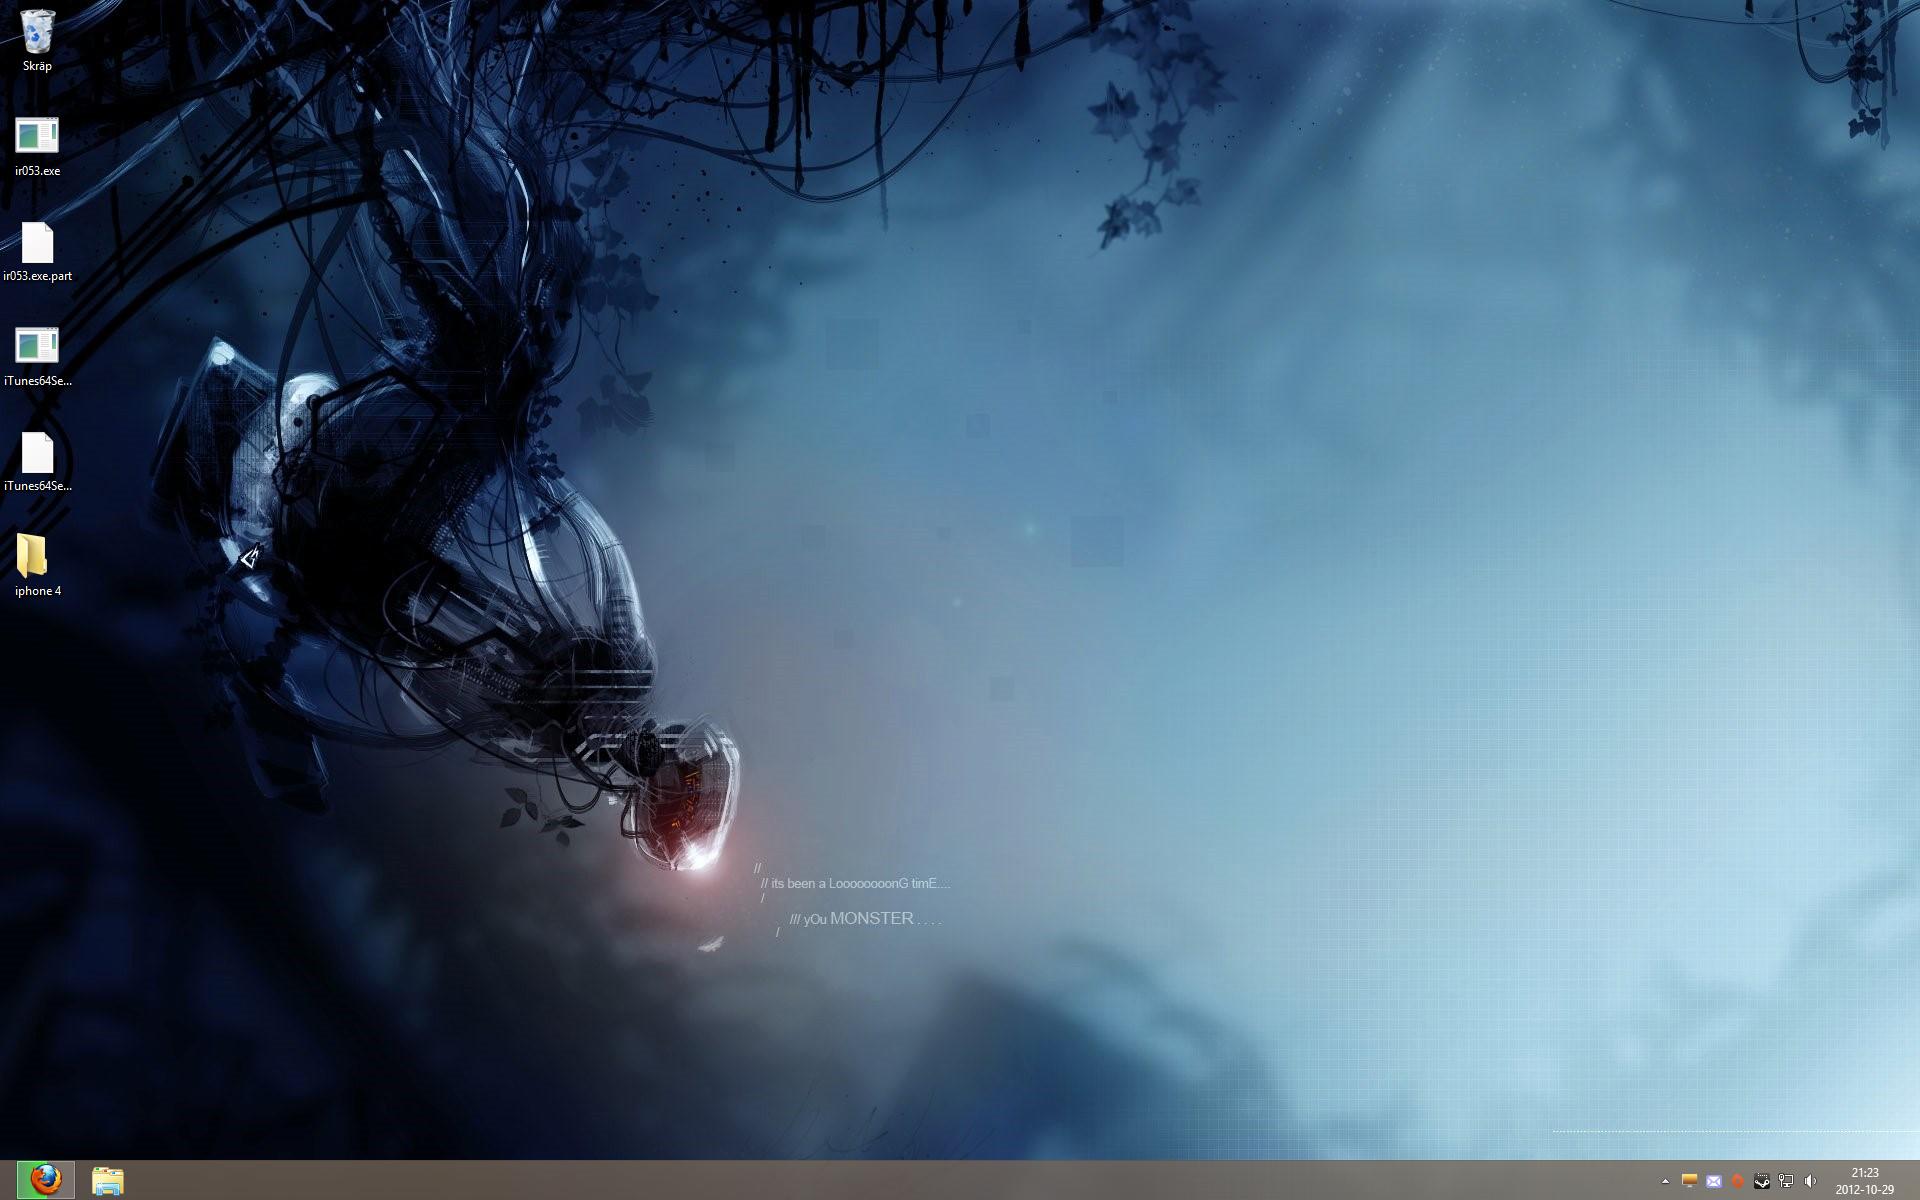This screenshot has height=1200, width=1920.
Task: Click the Firefox taskbar button
Action: [x=45, y=1180]
